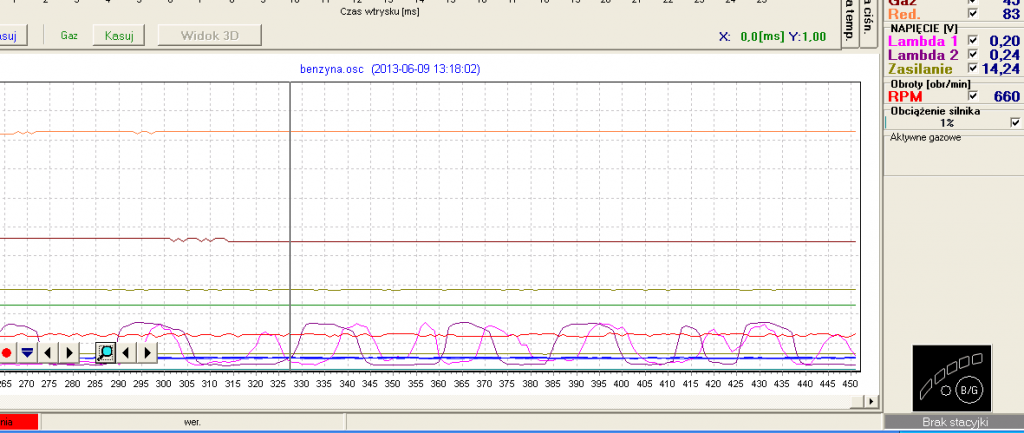This screenshot has width=1024, height=433.
Task: Click the engine load 1% bar
Action: tap(946, 122)
